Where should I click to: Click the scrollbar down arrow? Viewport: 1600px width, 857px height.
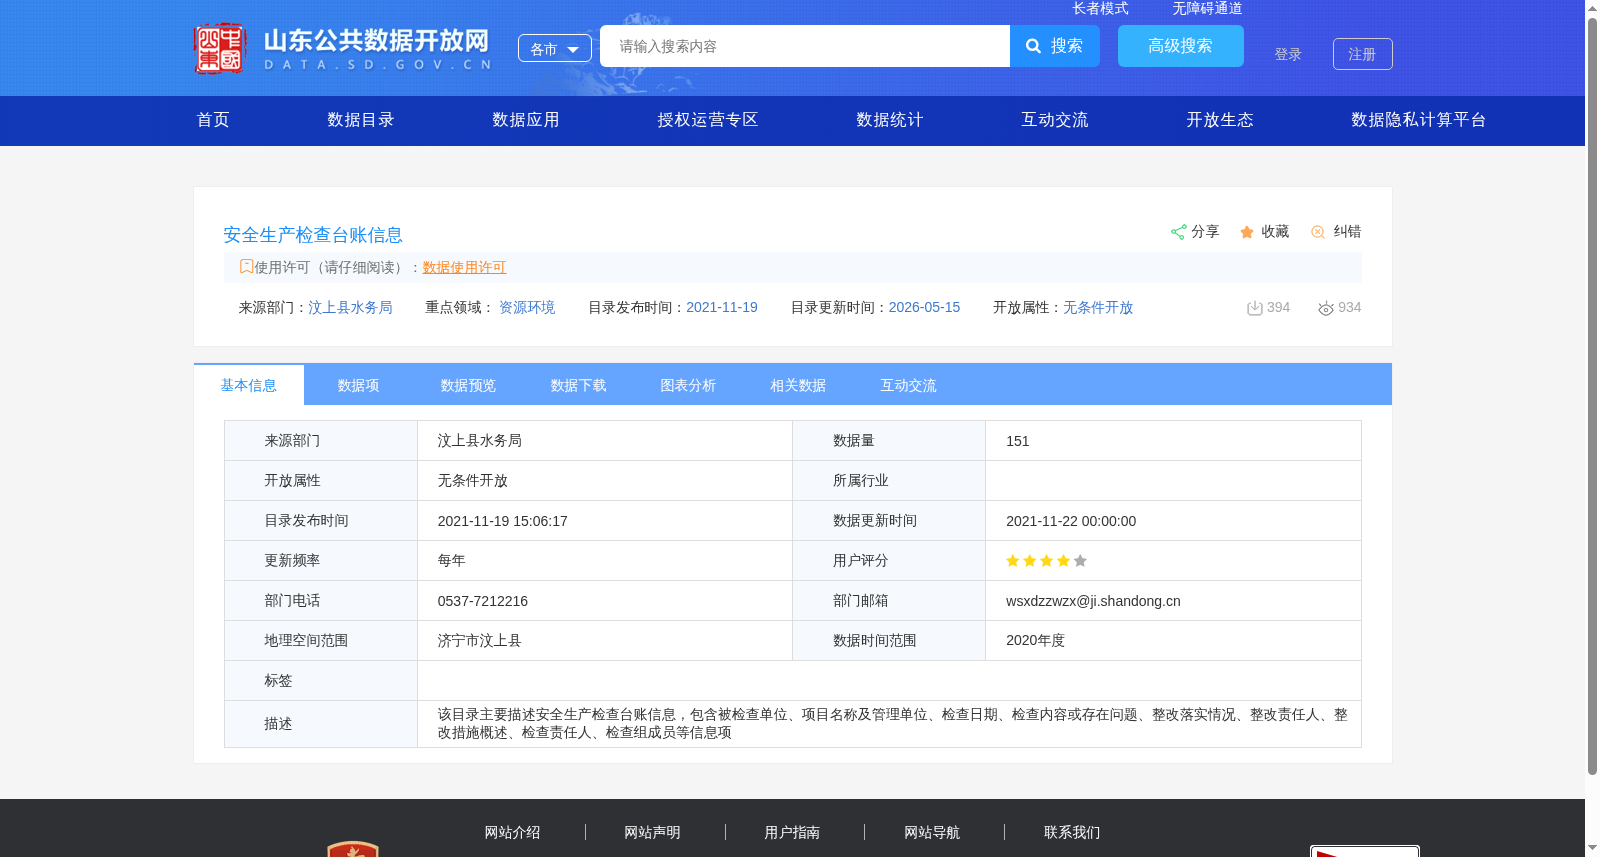pyautogui.click(x=1592, y=849)
